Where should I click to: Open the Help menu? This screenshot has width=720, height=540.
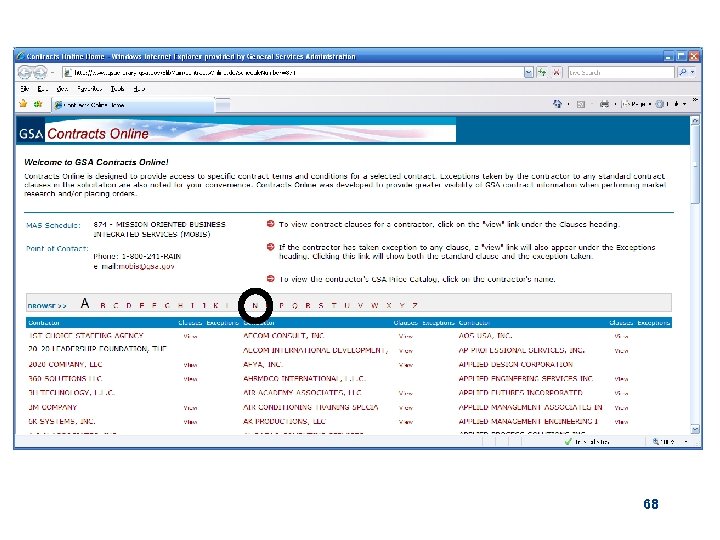139,89
